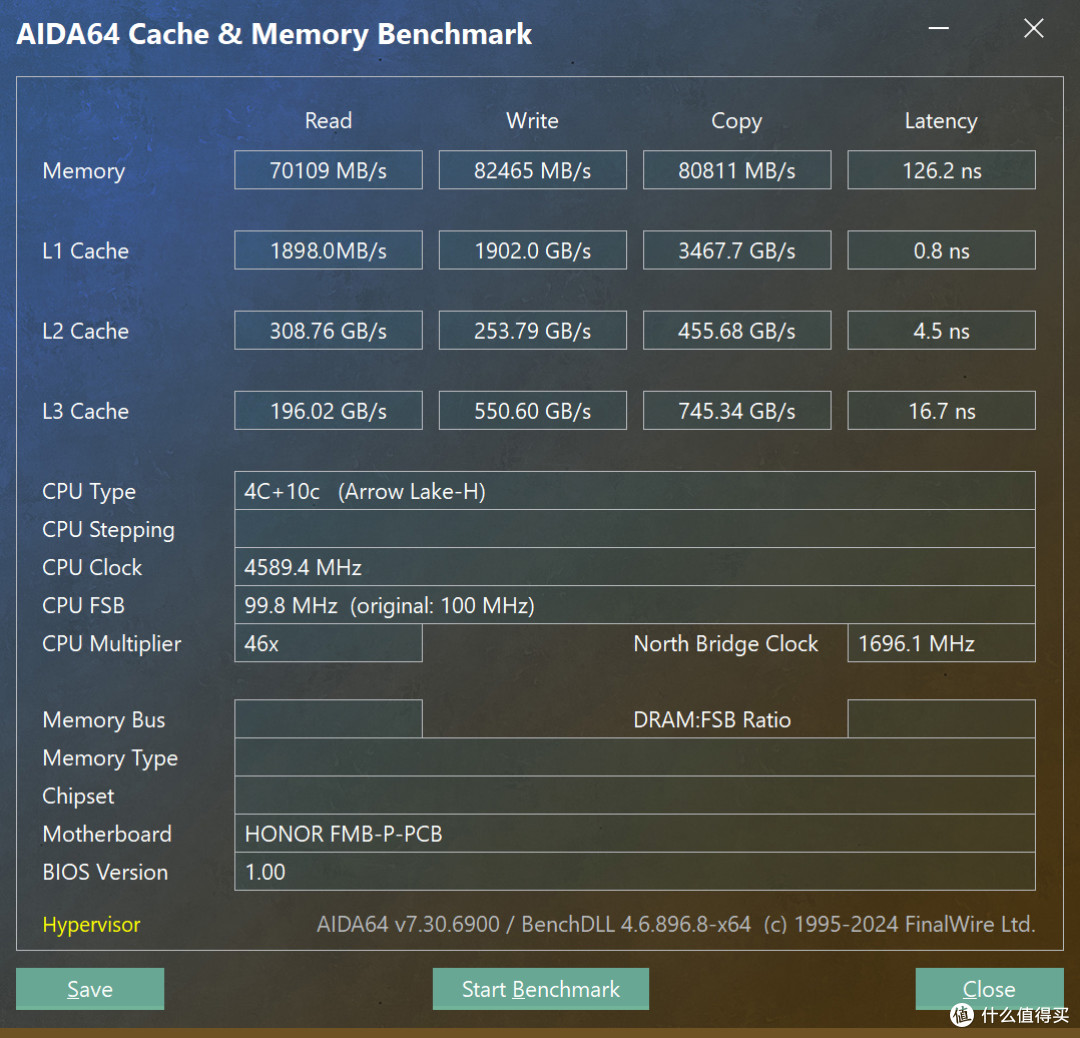Select L2 Cache copy value 455.68 GB/s
1080x1038 pixels.
[x=737, y=330]
